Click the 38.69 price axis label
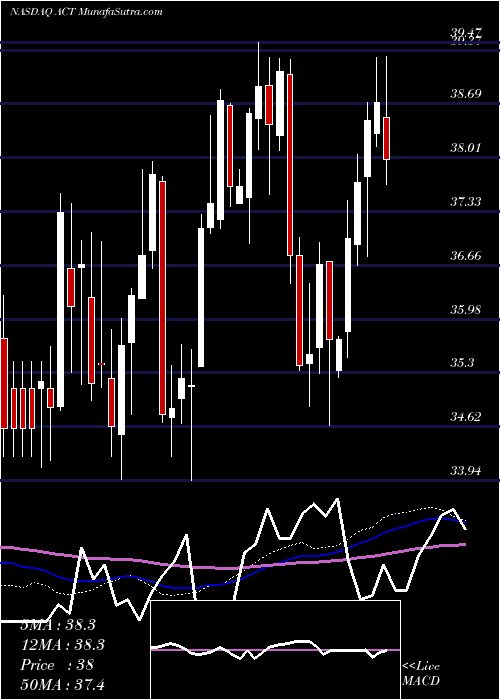Screen dimensions: 500x700 [465, 94]
